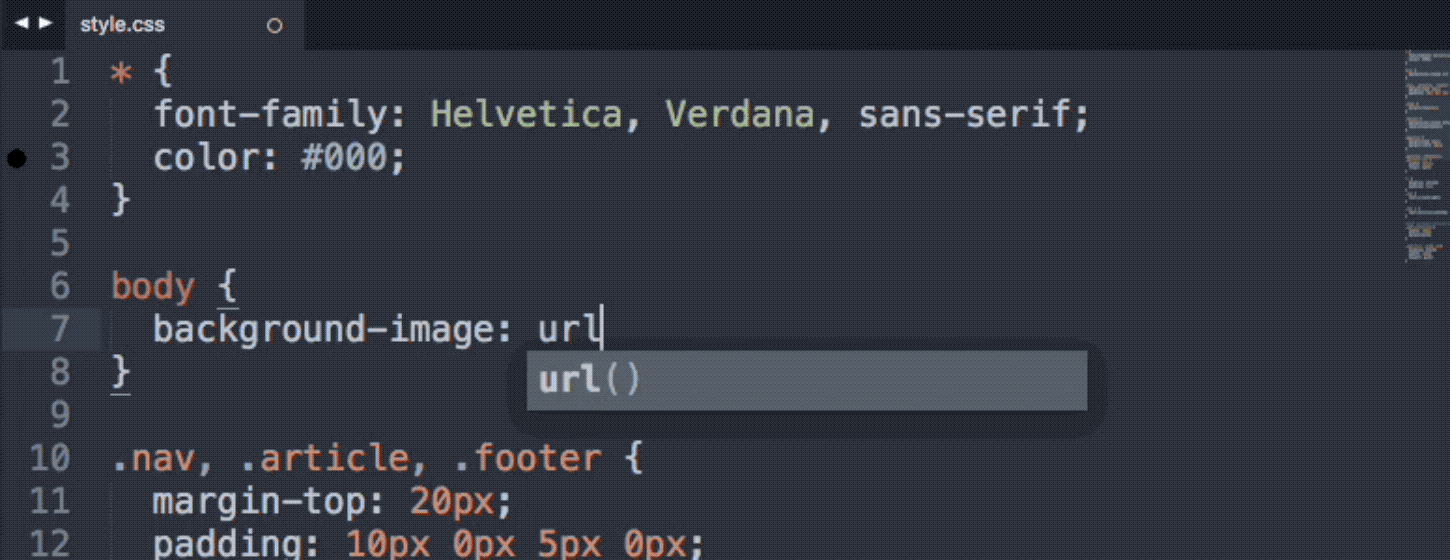The height and width of the screenshot is (560, 1450).
Task: Click line number 7 in the gutter
Action: click(x=59, y=329)
